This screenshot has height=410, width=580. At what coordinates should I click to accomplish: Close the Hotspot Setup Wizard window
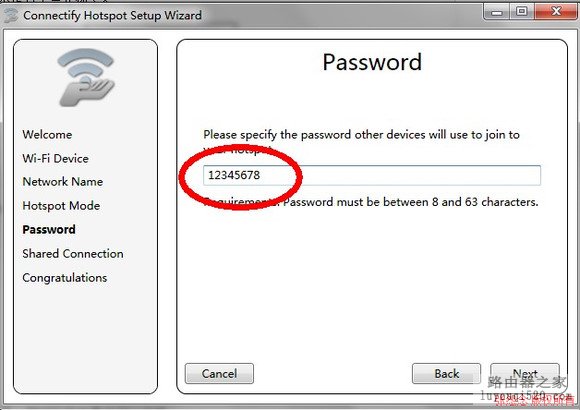pos(556,12)
